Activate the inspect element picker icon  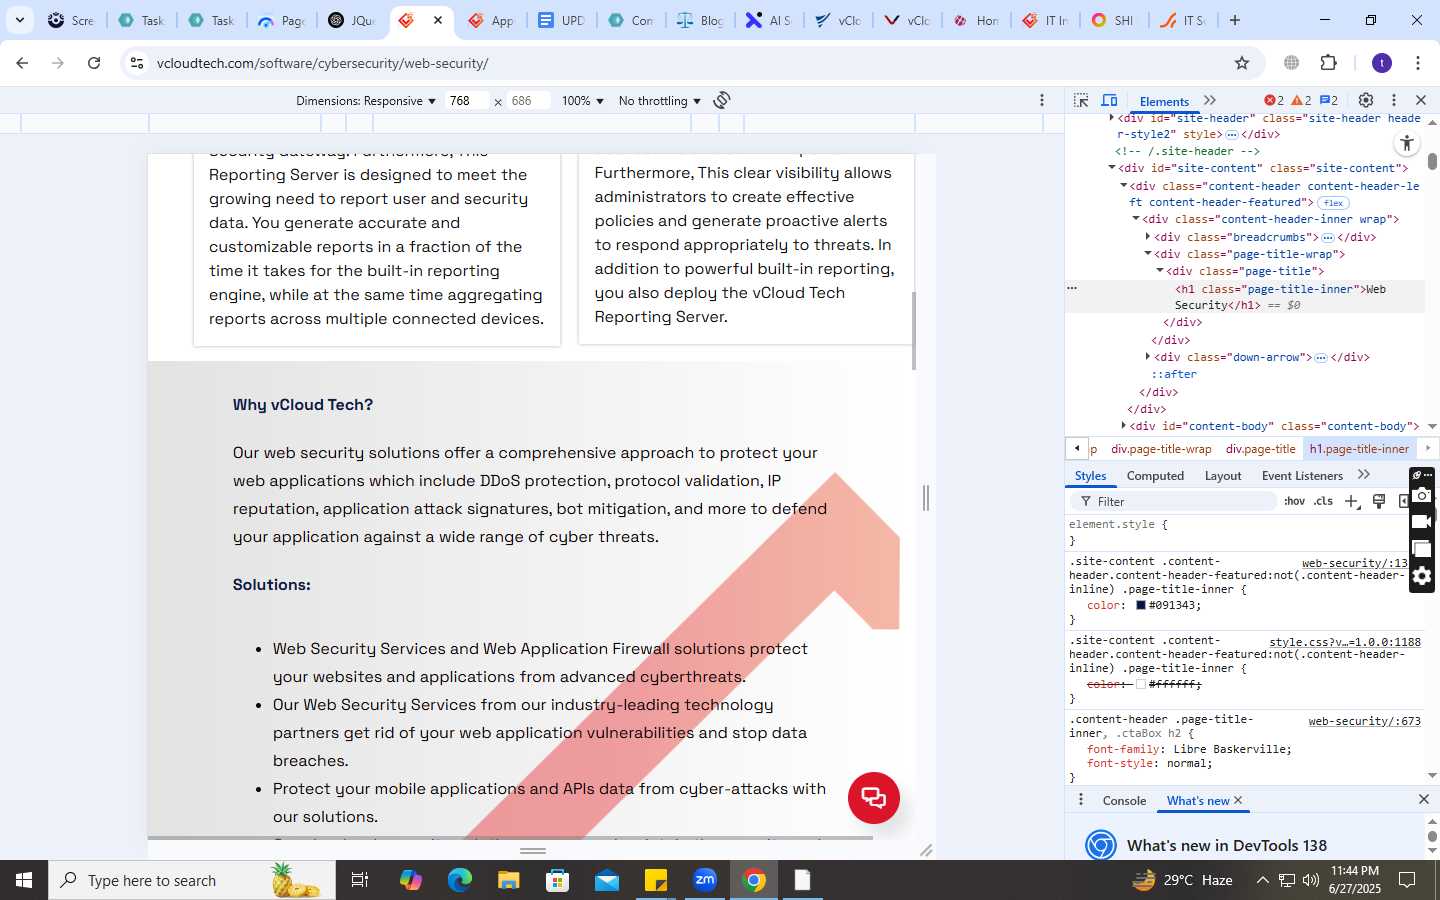tap(1081, 100)
